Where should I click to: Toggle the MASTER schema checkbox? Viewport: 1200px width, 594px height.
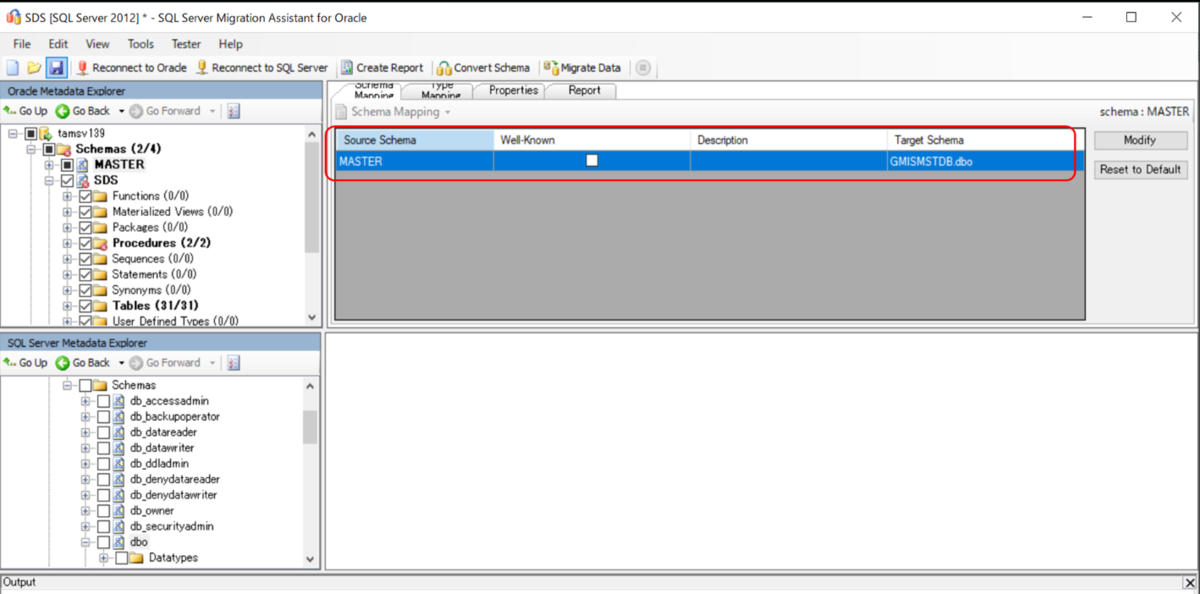[x=67, y=165]
